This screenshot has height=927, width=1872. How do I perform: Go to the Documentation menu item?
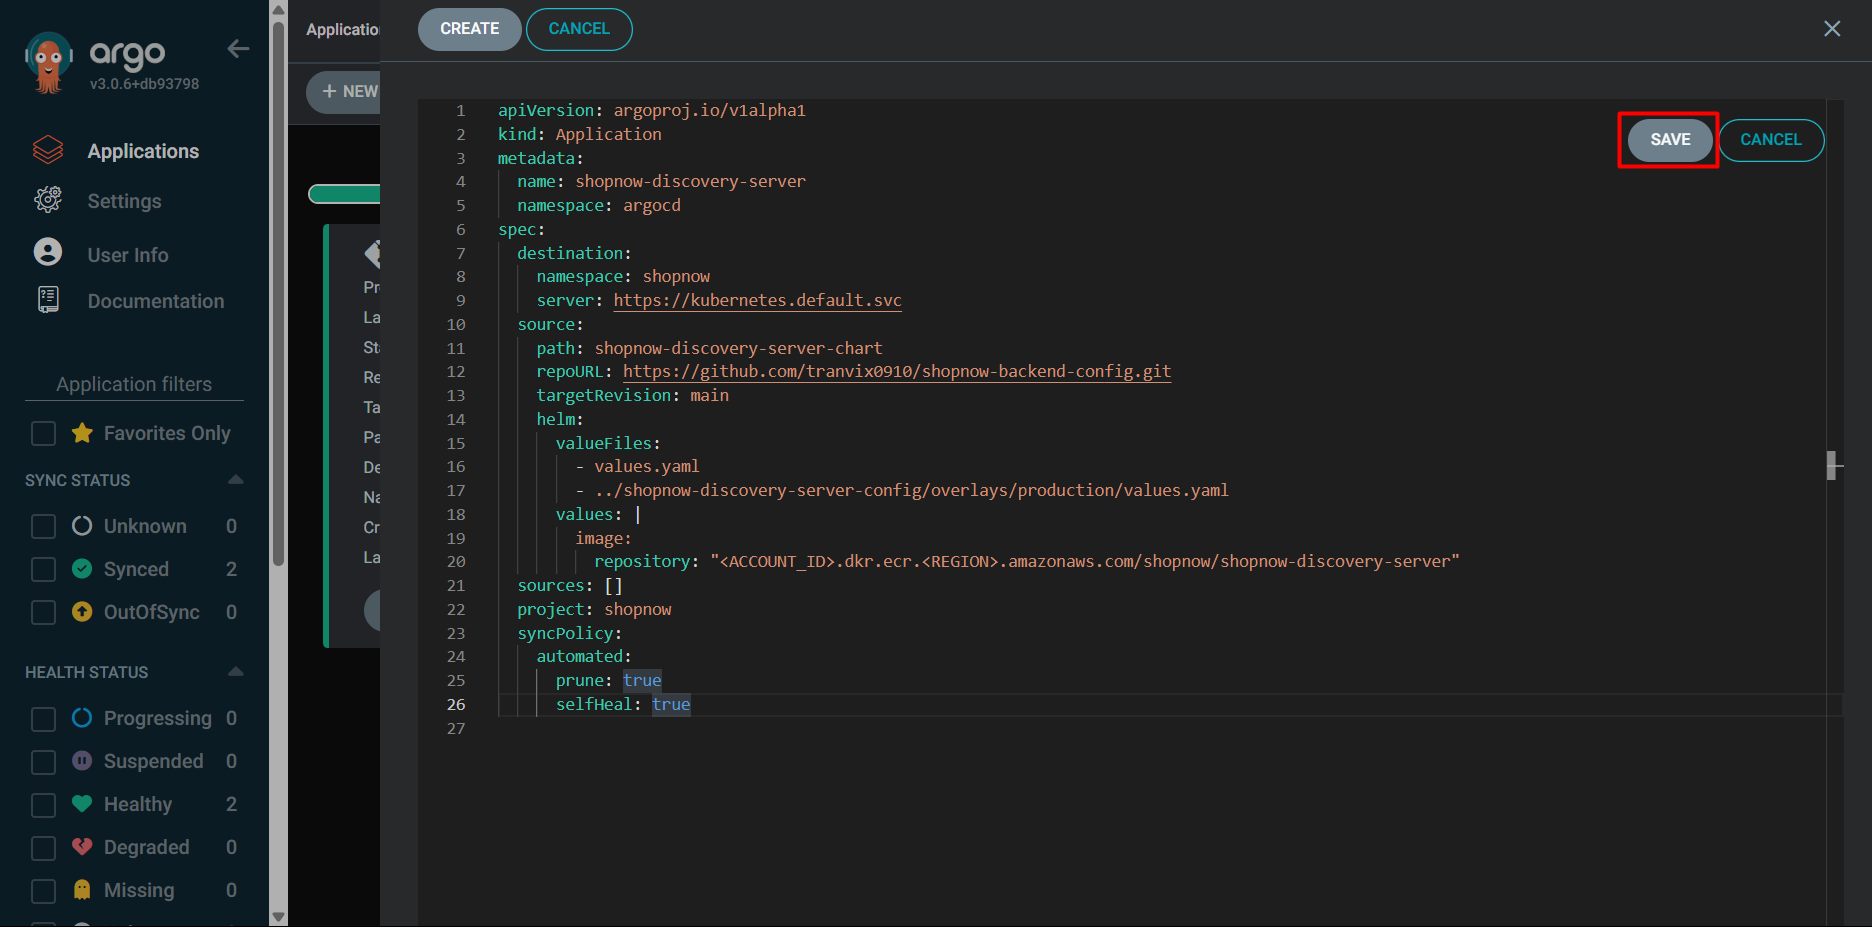(x=155, y=301)
